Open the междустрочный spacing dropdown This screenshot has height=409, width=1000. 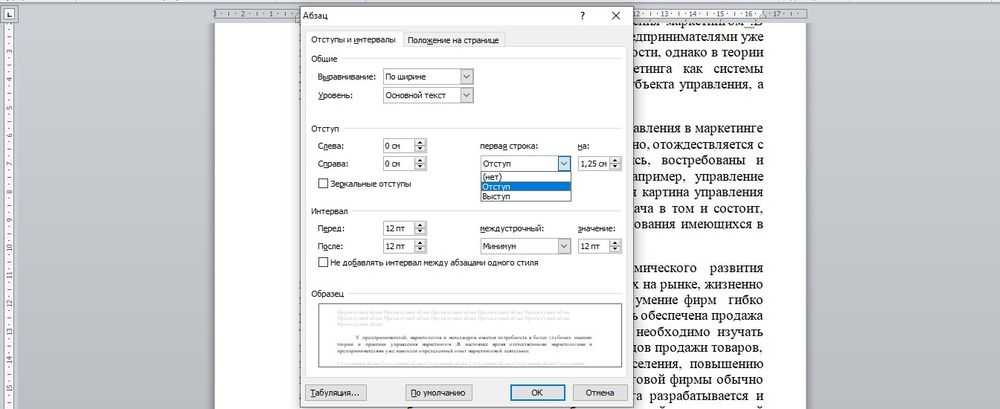pyautogui.click(x=564, y=246)
